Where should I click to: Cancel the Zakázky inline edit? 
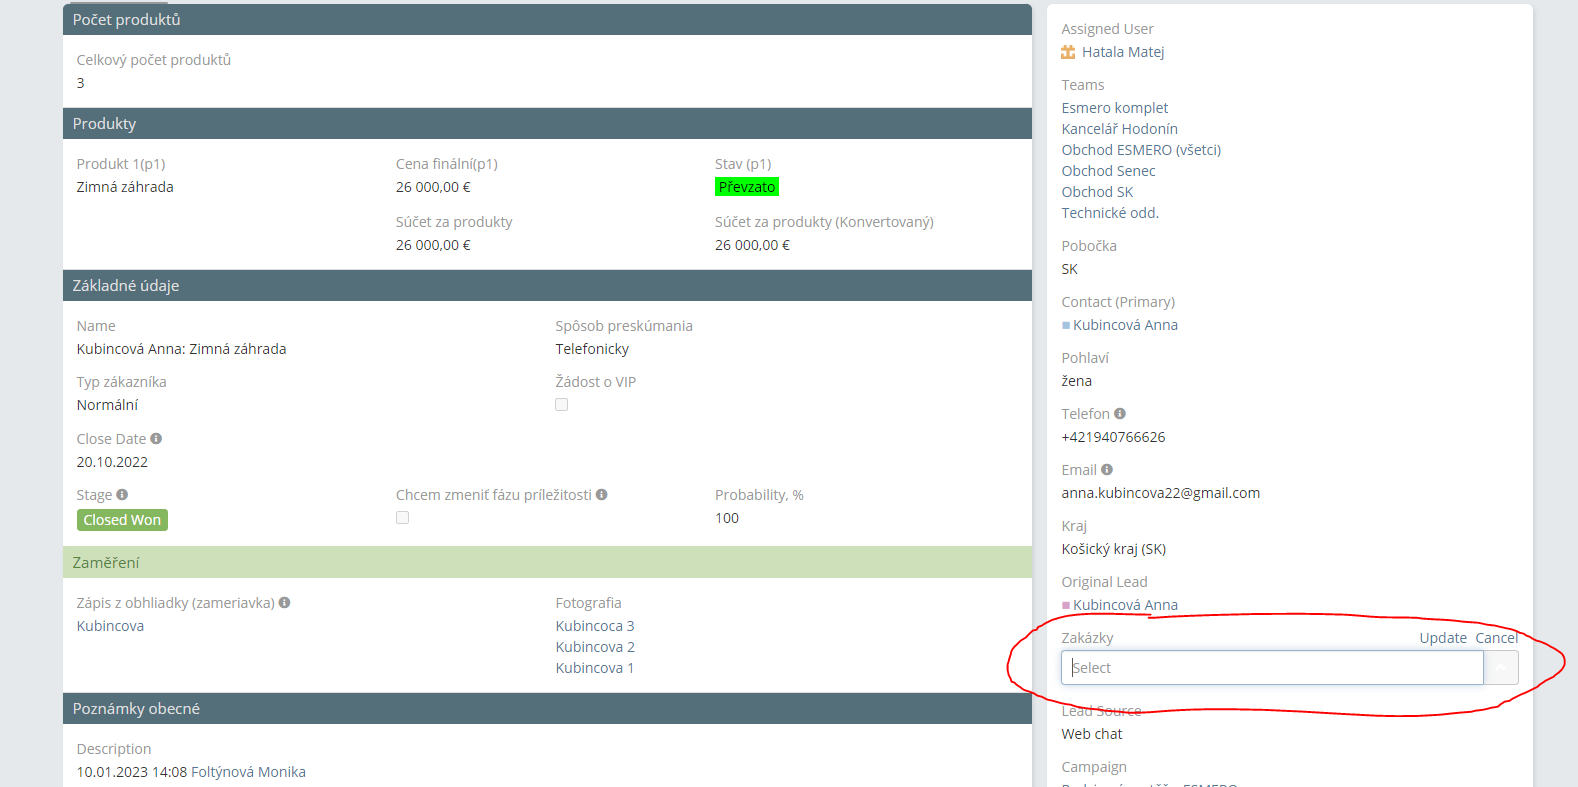1496,638
